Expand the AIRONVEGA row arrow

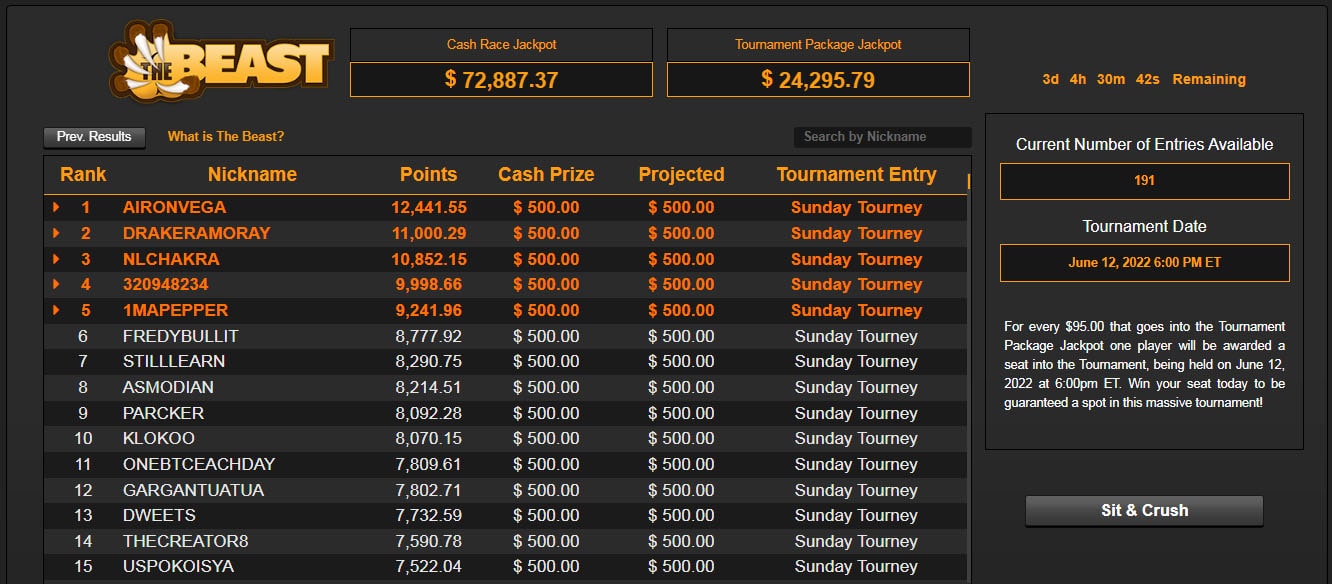(x=56, y=207)
